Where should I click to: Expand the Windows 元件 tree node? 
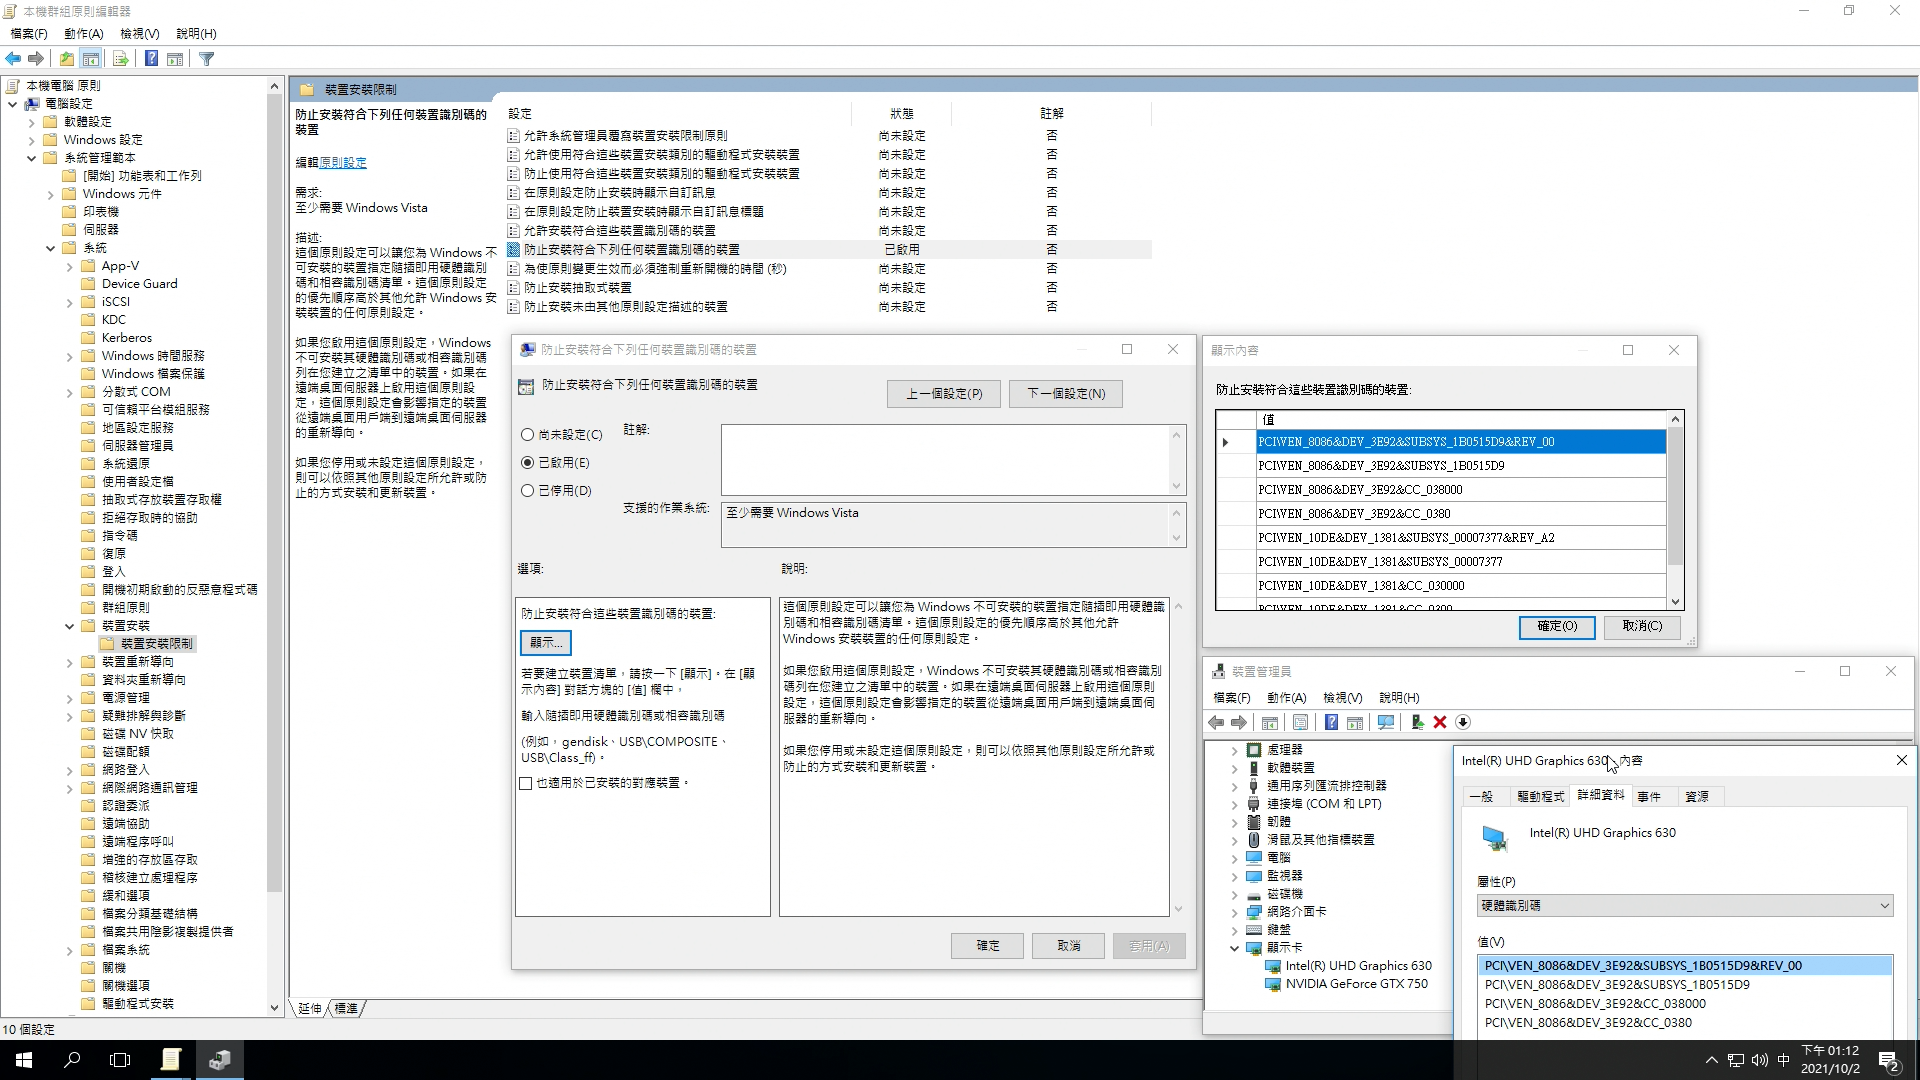51,195
